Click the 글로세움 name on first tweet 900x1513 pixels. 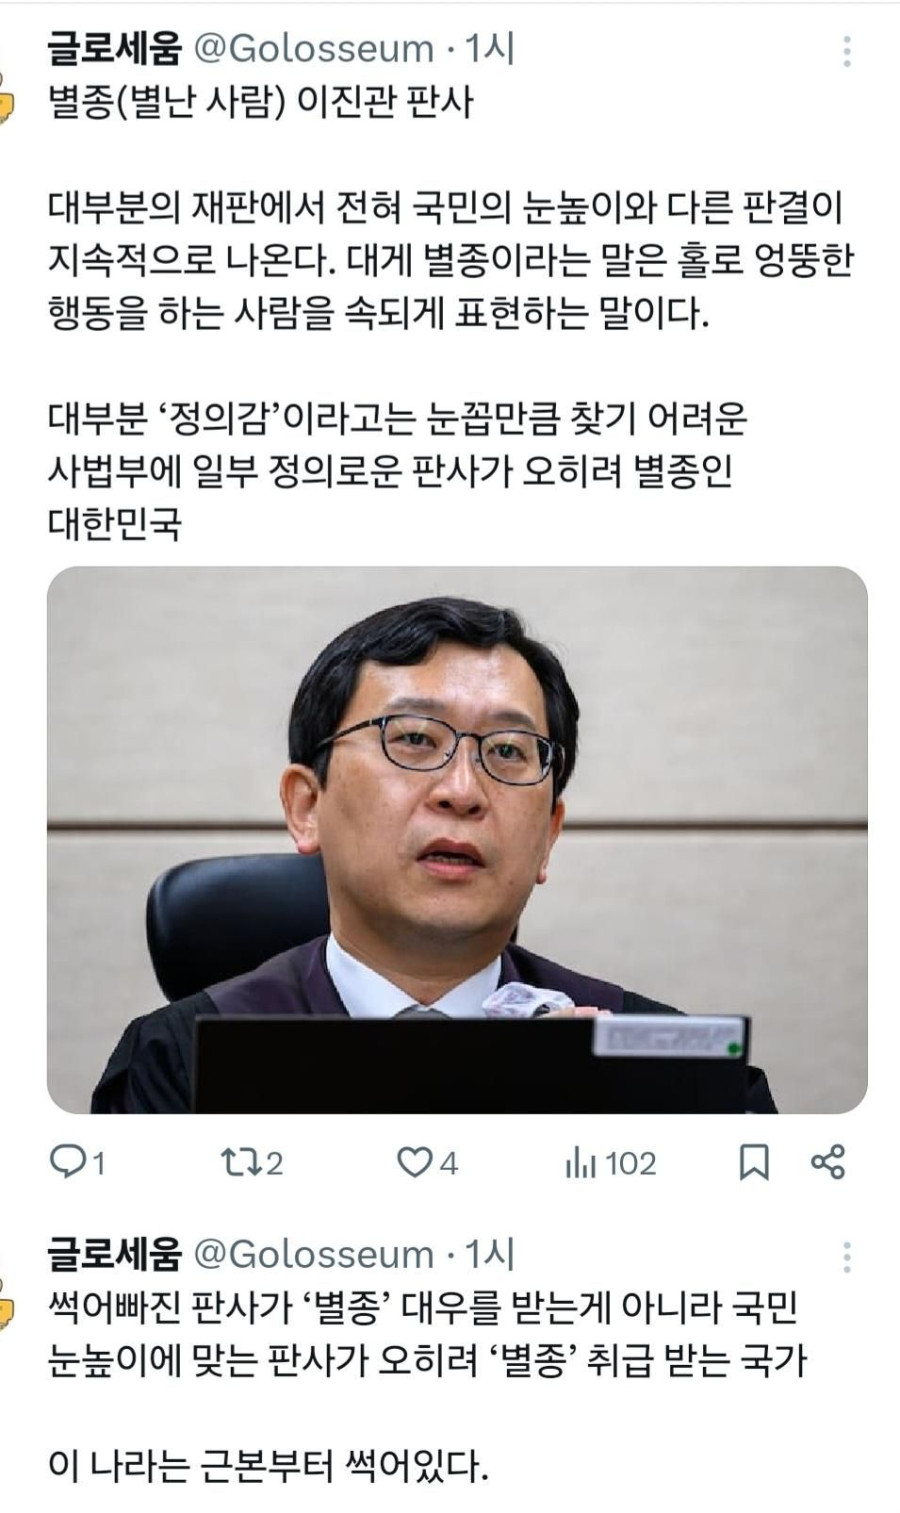click(115, 48)
